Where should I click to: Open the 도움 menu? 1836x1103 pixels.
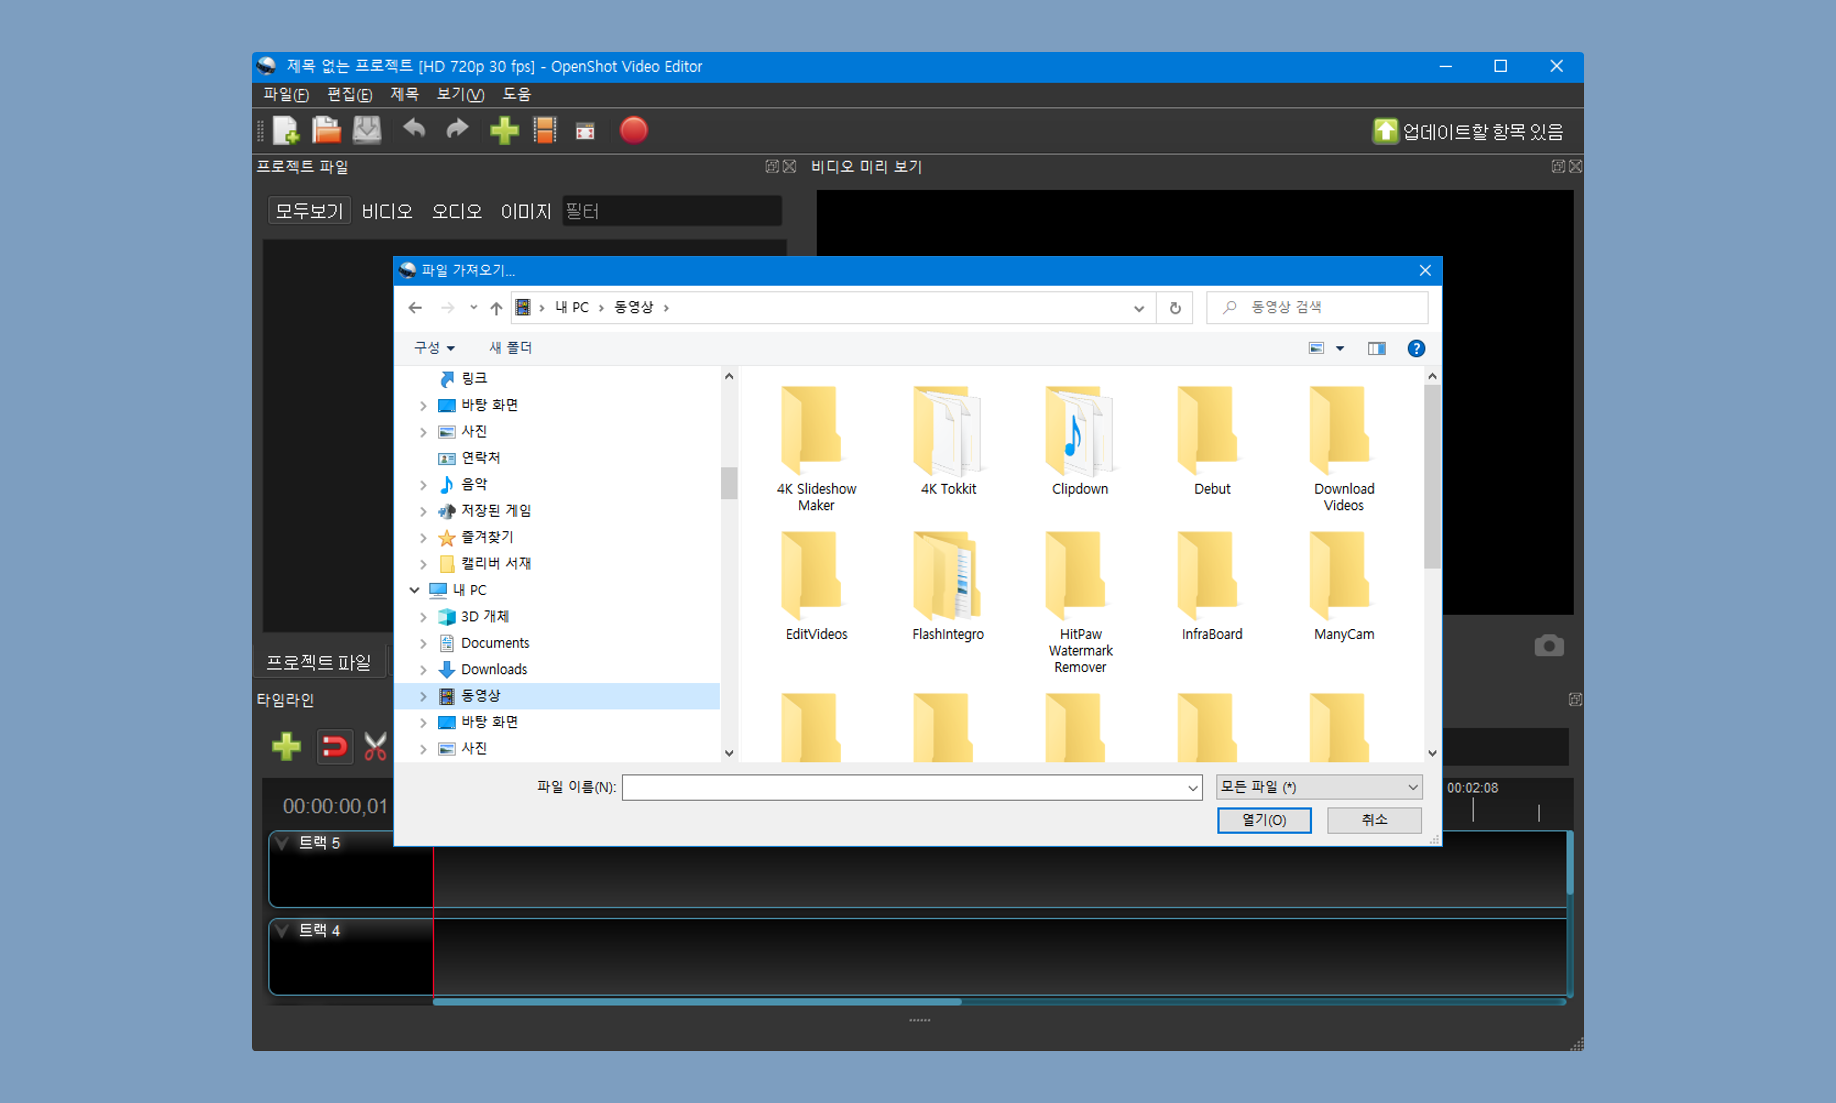pyautogui.click(x=517, y=94)
